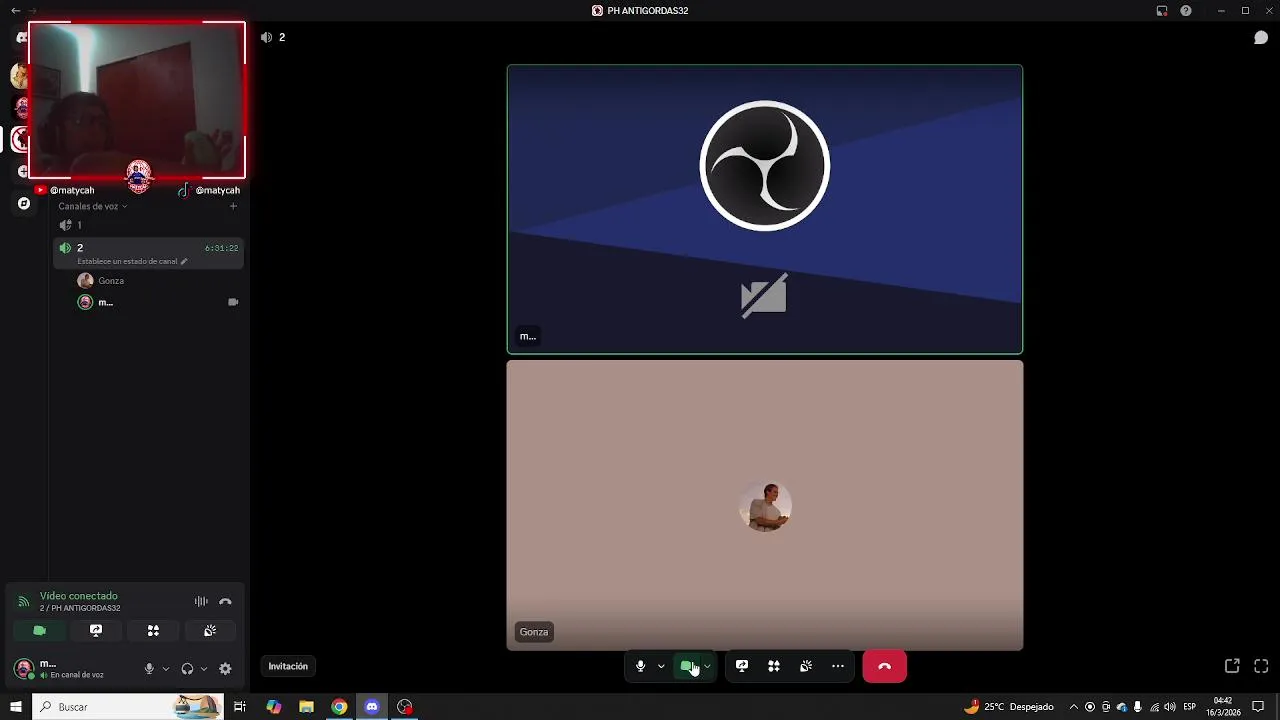The width and height of the screenshot is (1280, 720).
Task: Open noise suppression waveform icon
Action: tap(201, 601)
